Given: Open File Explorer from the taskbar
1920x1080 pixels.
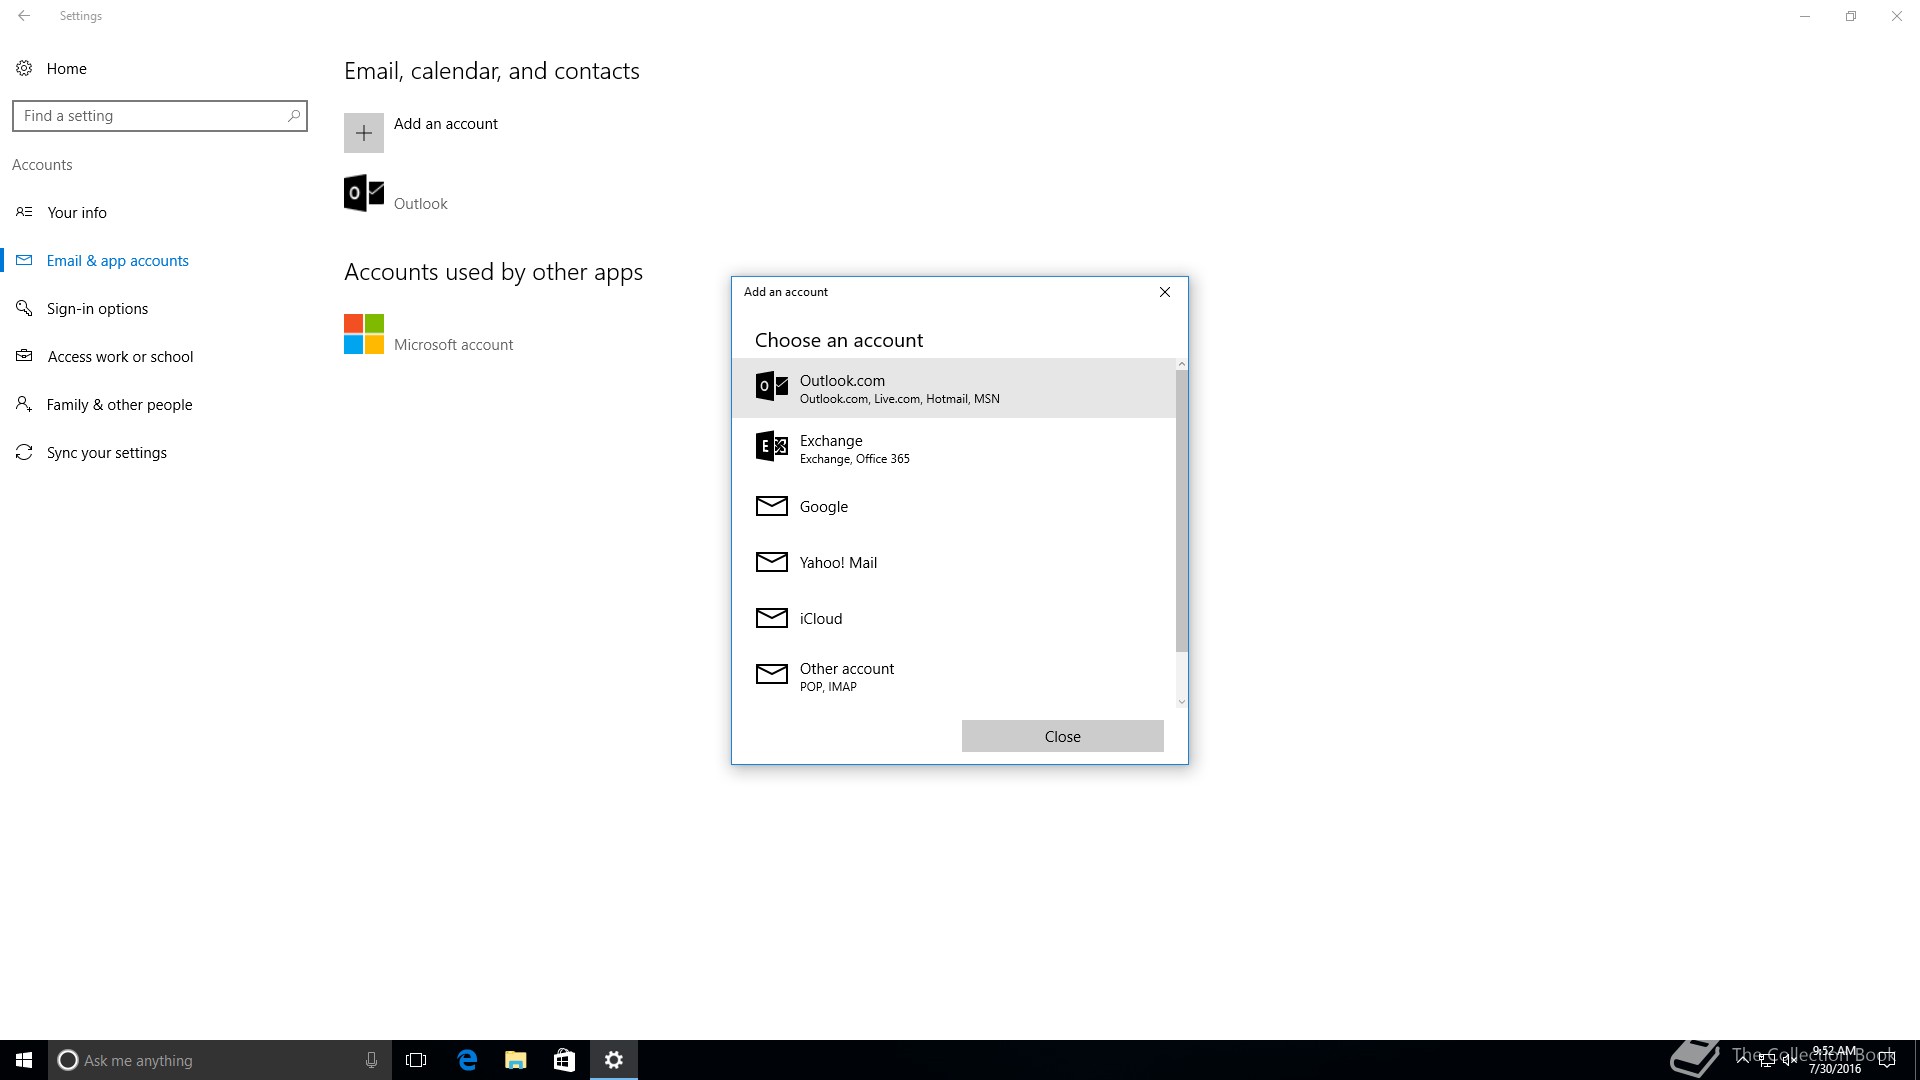Looking at the screenshot, I should (x=516, y=1060).
